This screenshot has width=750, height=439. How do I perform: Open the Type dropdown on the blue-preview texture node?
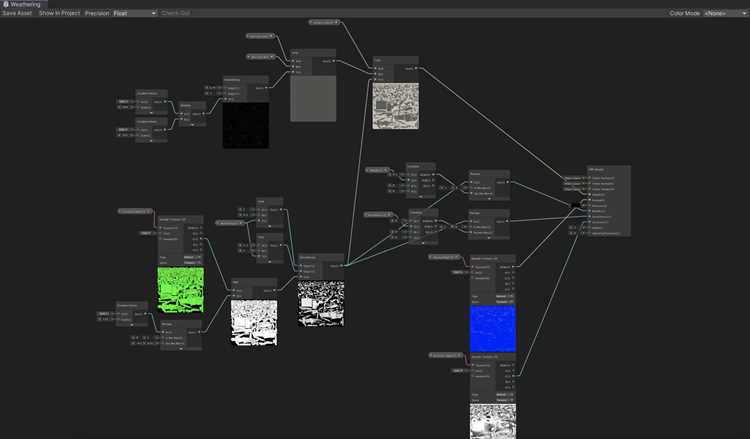[505, 296]
